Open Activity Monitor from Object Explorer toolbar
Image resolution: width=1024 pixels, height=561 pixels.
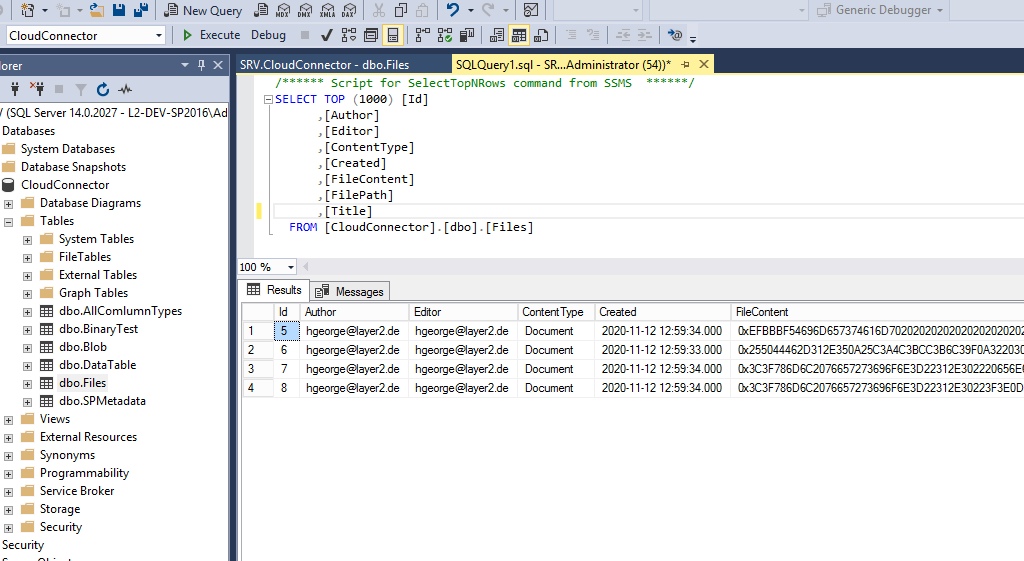pos(125,89)
